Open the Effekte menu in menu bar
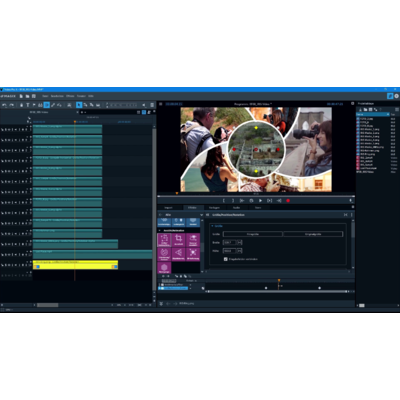The image size is (400, 400). (70, 96)
